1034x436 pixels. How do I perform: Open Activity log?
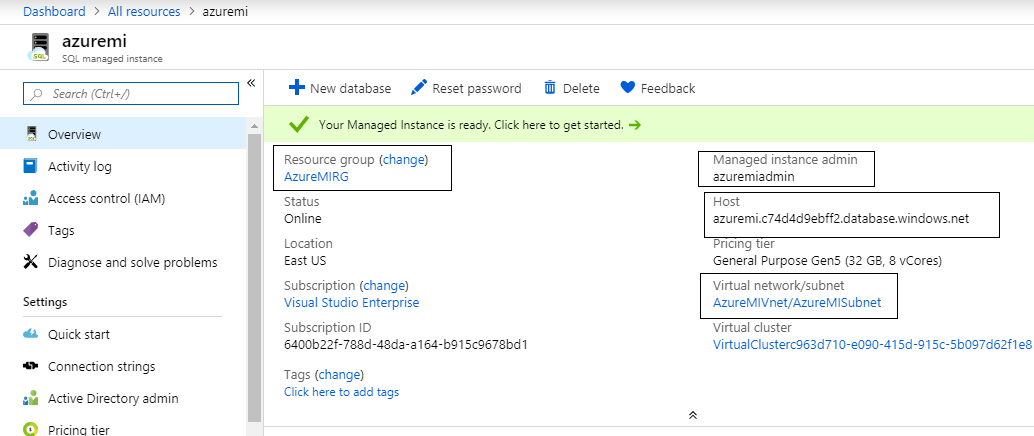[80, 166]
